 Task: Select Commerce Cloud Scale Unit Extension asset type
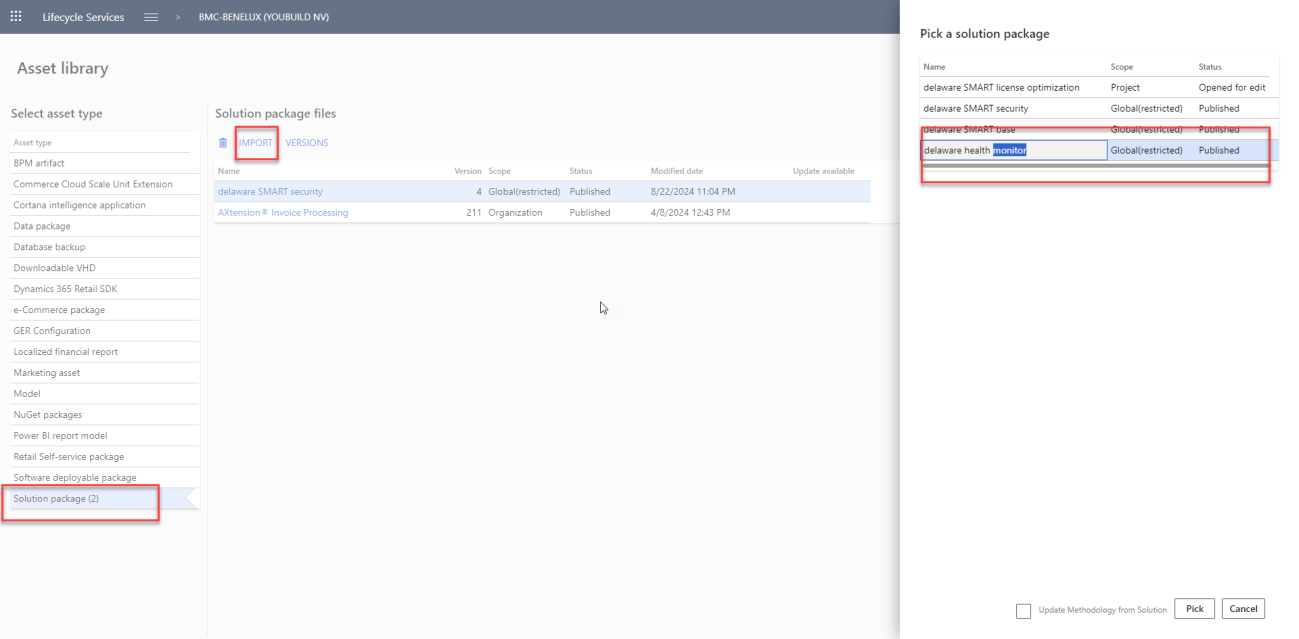[105, 184]
